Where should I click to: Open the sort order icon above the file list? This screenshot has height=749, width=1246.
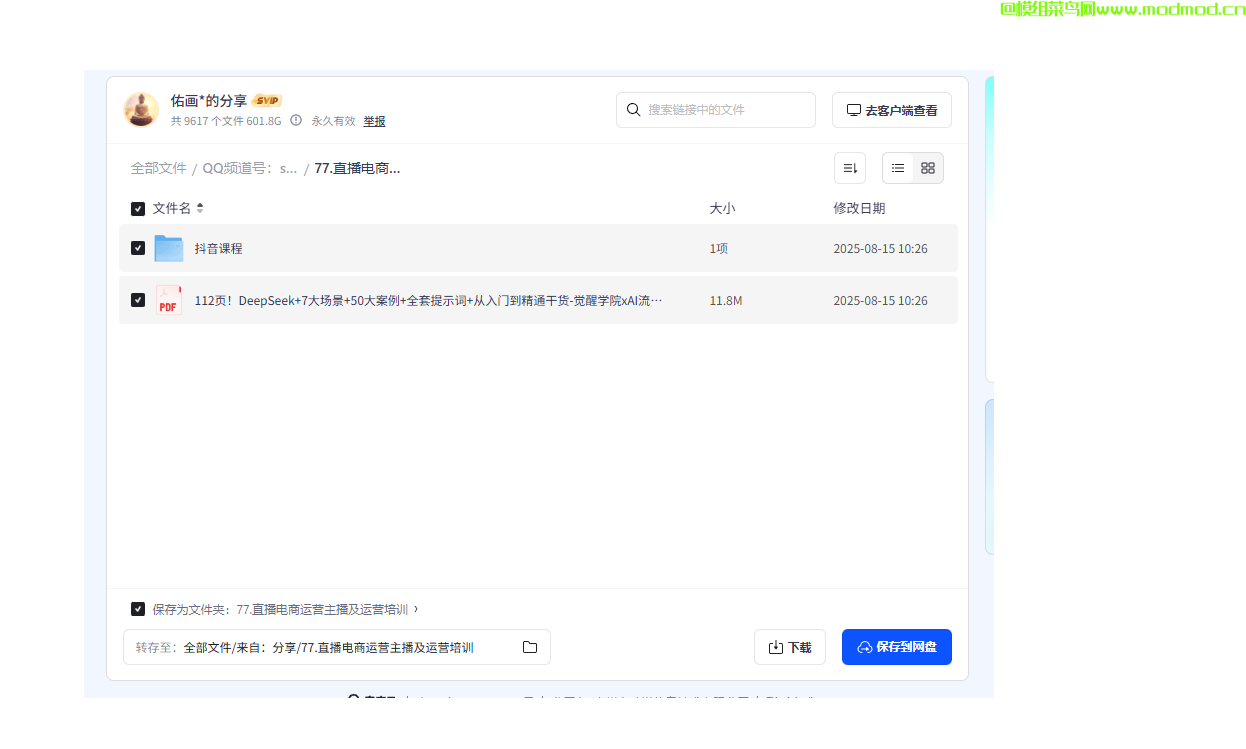(850, 168)
